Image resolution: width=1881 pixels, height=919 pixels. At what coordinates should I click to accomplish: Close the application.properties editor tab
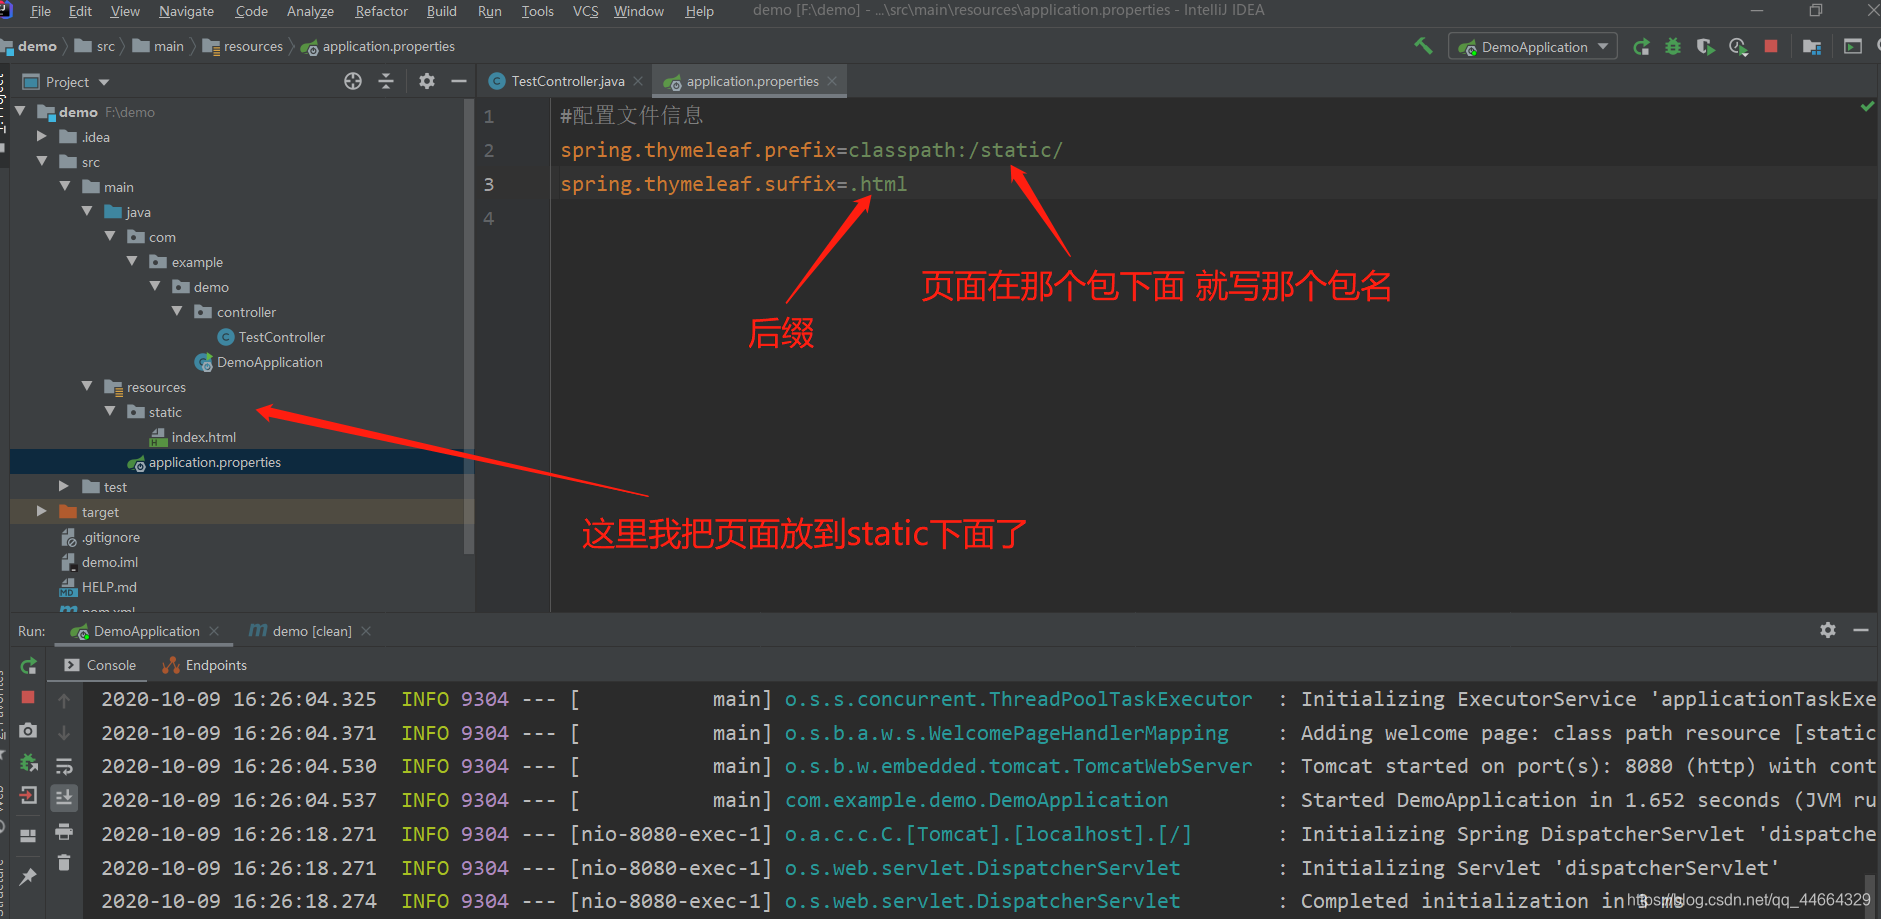(x=832, y=81)
